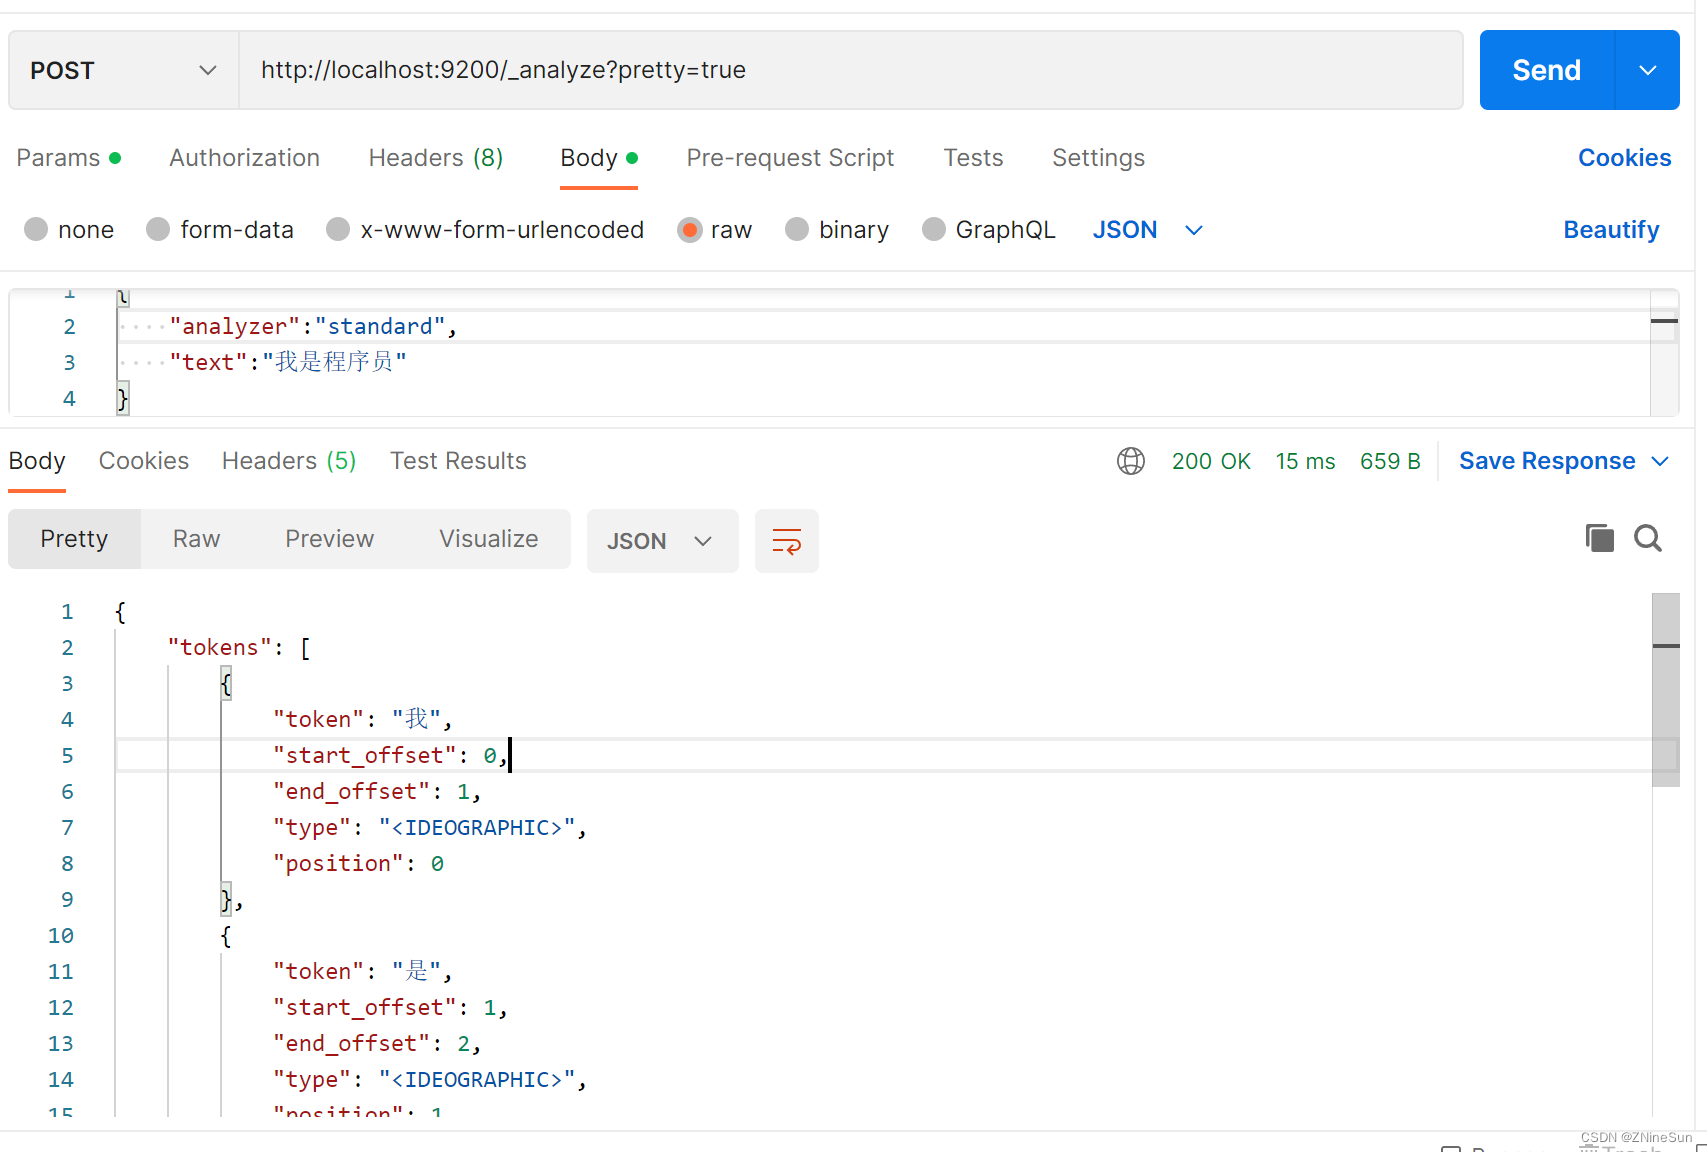Click the "end_offset": 2 line
The height and width of the screenshot is (1152, 1707).
(x=377, y=1043)
